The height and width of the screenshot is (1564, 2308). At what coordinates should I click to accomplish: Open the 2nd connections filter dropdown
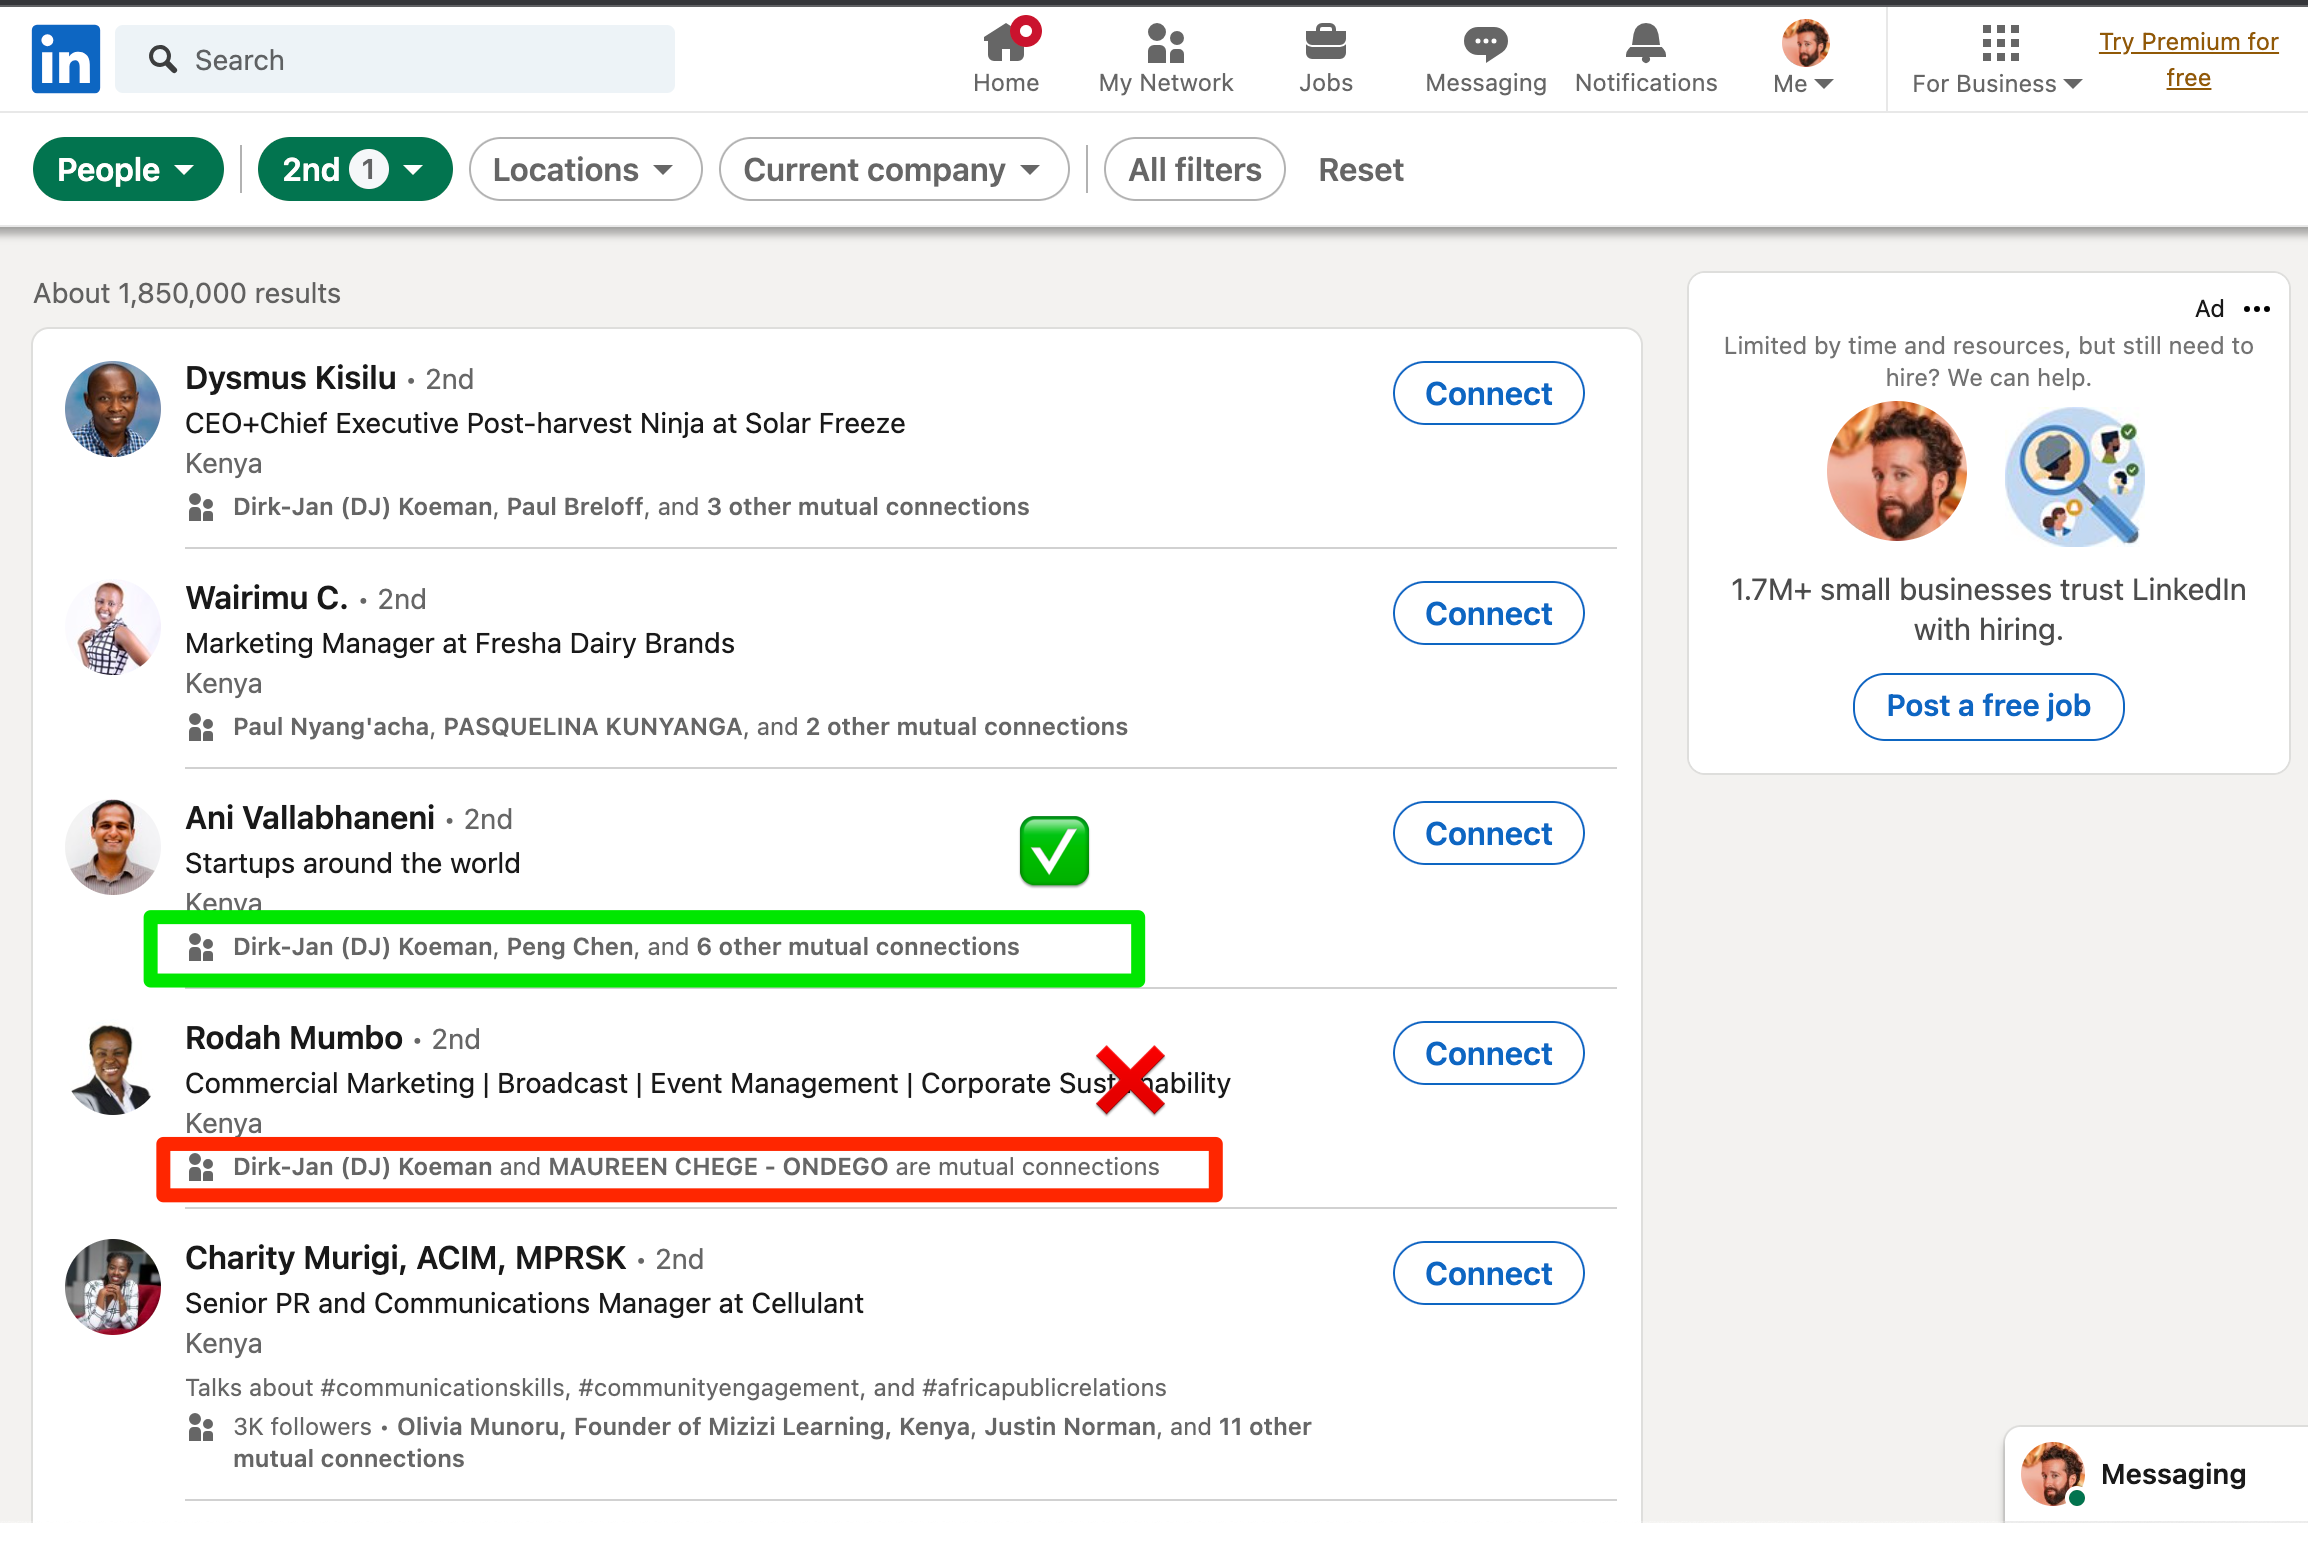[355, 169]
